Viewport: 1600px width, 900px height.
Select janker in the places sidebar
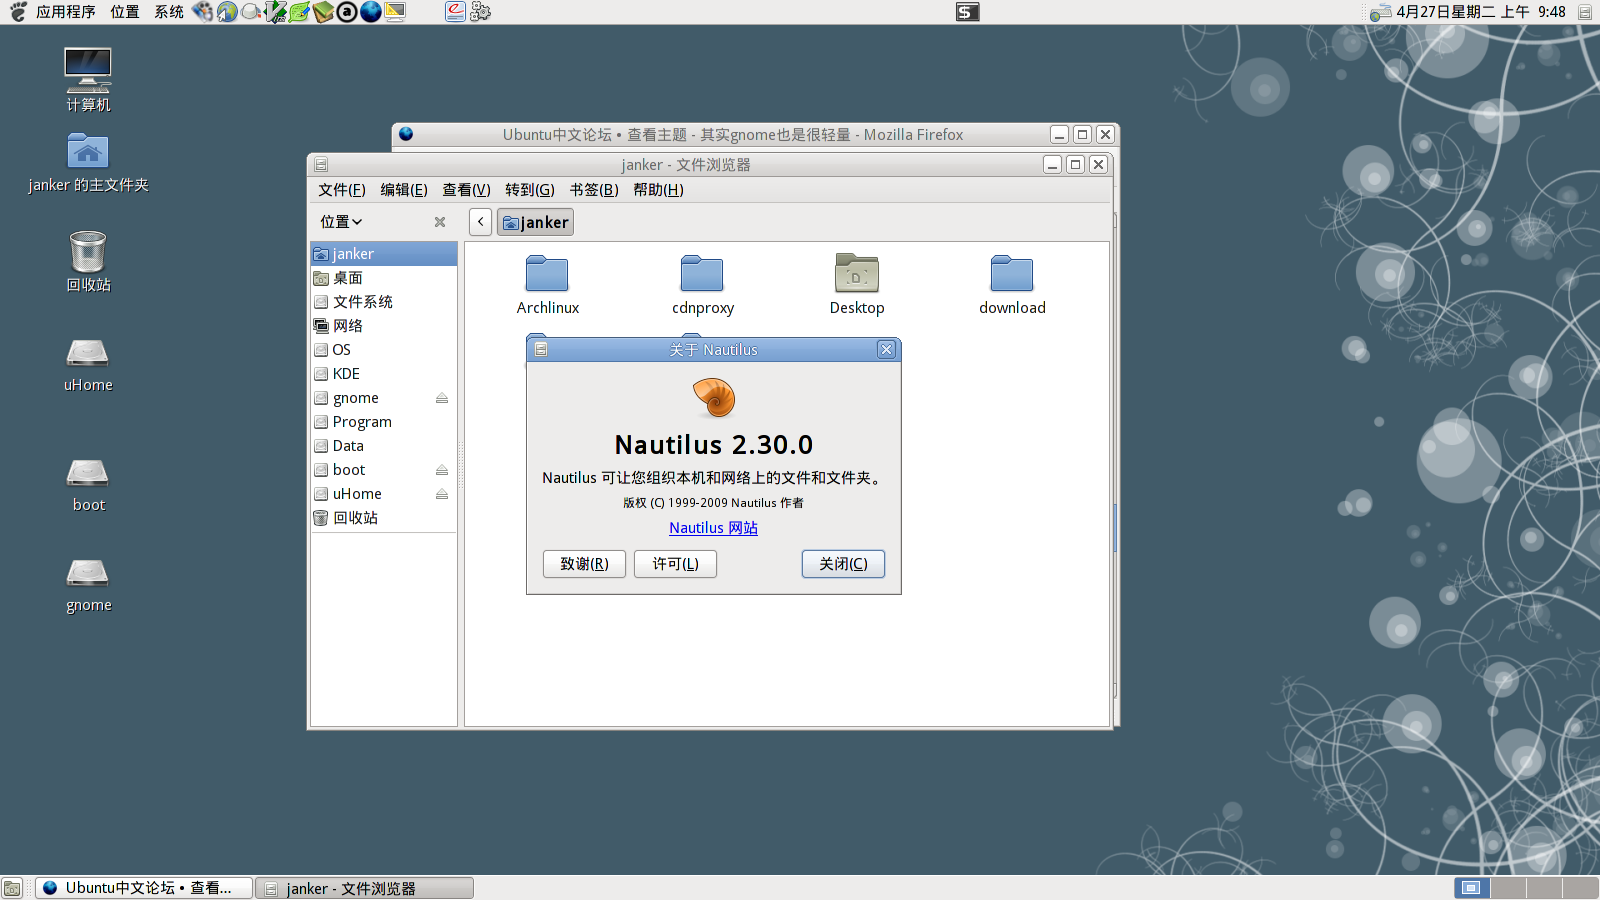[x=384, y=254]
